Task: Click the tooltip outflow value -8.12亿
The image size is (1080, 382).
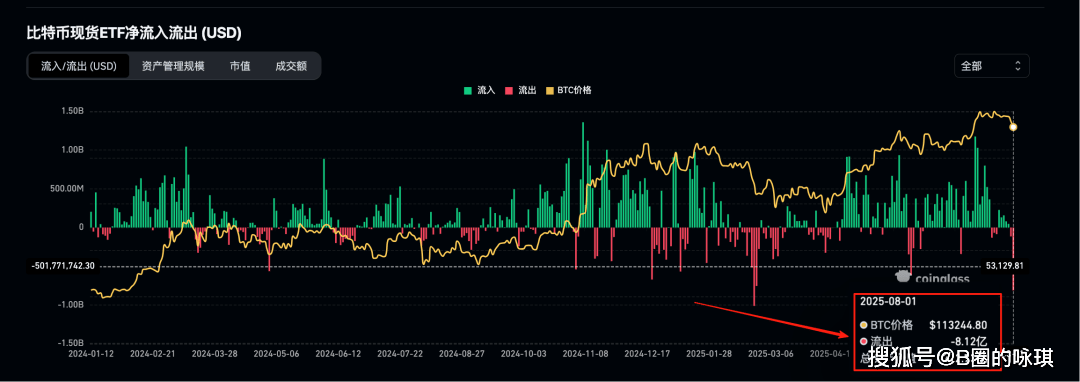Action: point(970,340)
